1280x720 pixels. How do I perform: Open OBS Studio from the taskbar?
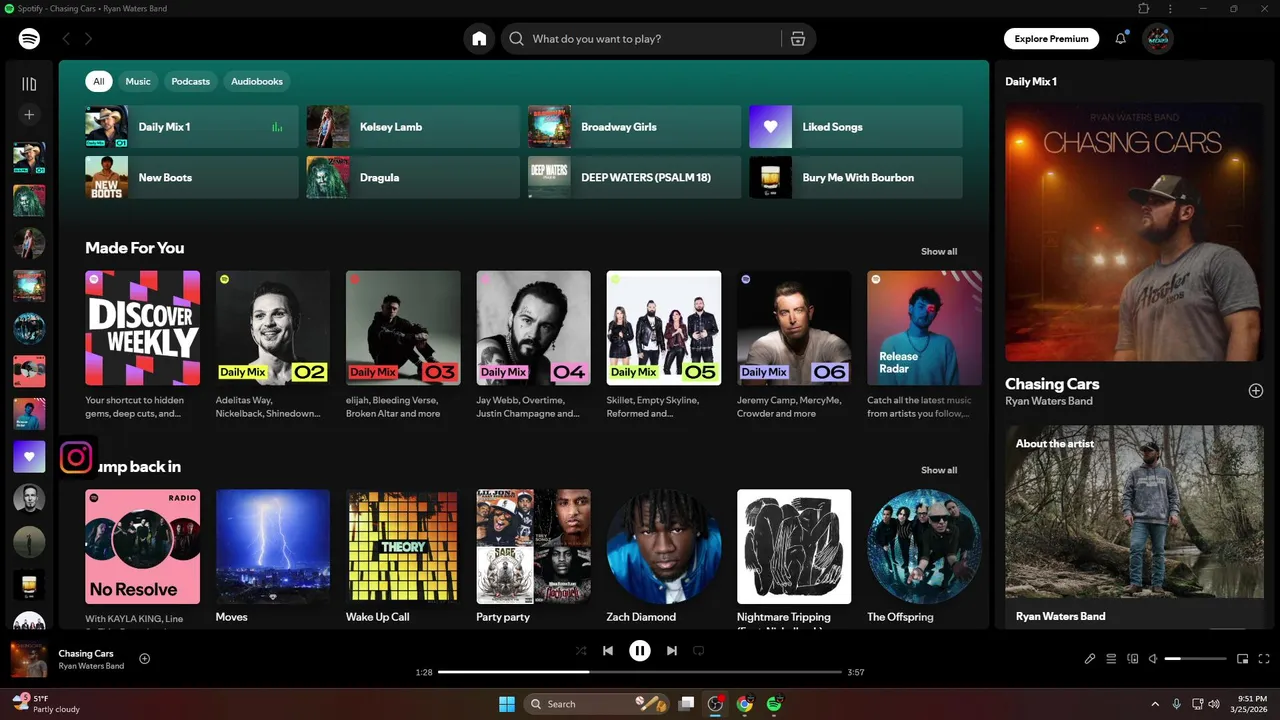715,704
